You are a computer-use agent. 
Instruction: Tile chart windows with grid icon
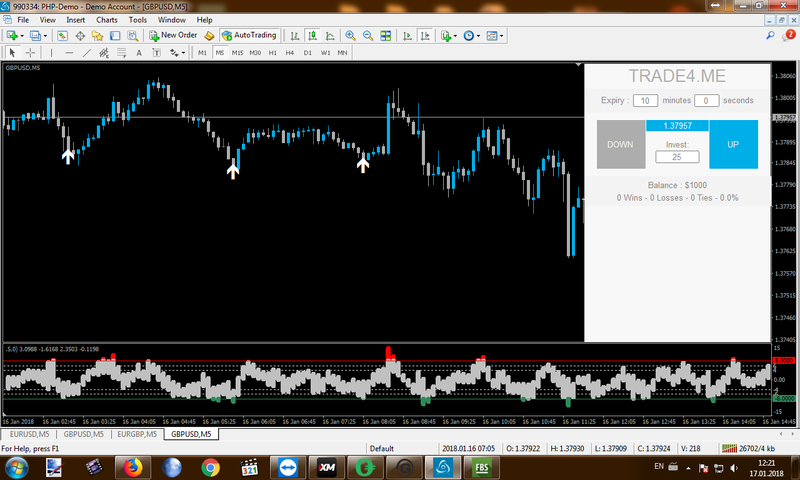coord(386,36)
